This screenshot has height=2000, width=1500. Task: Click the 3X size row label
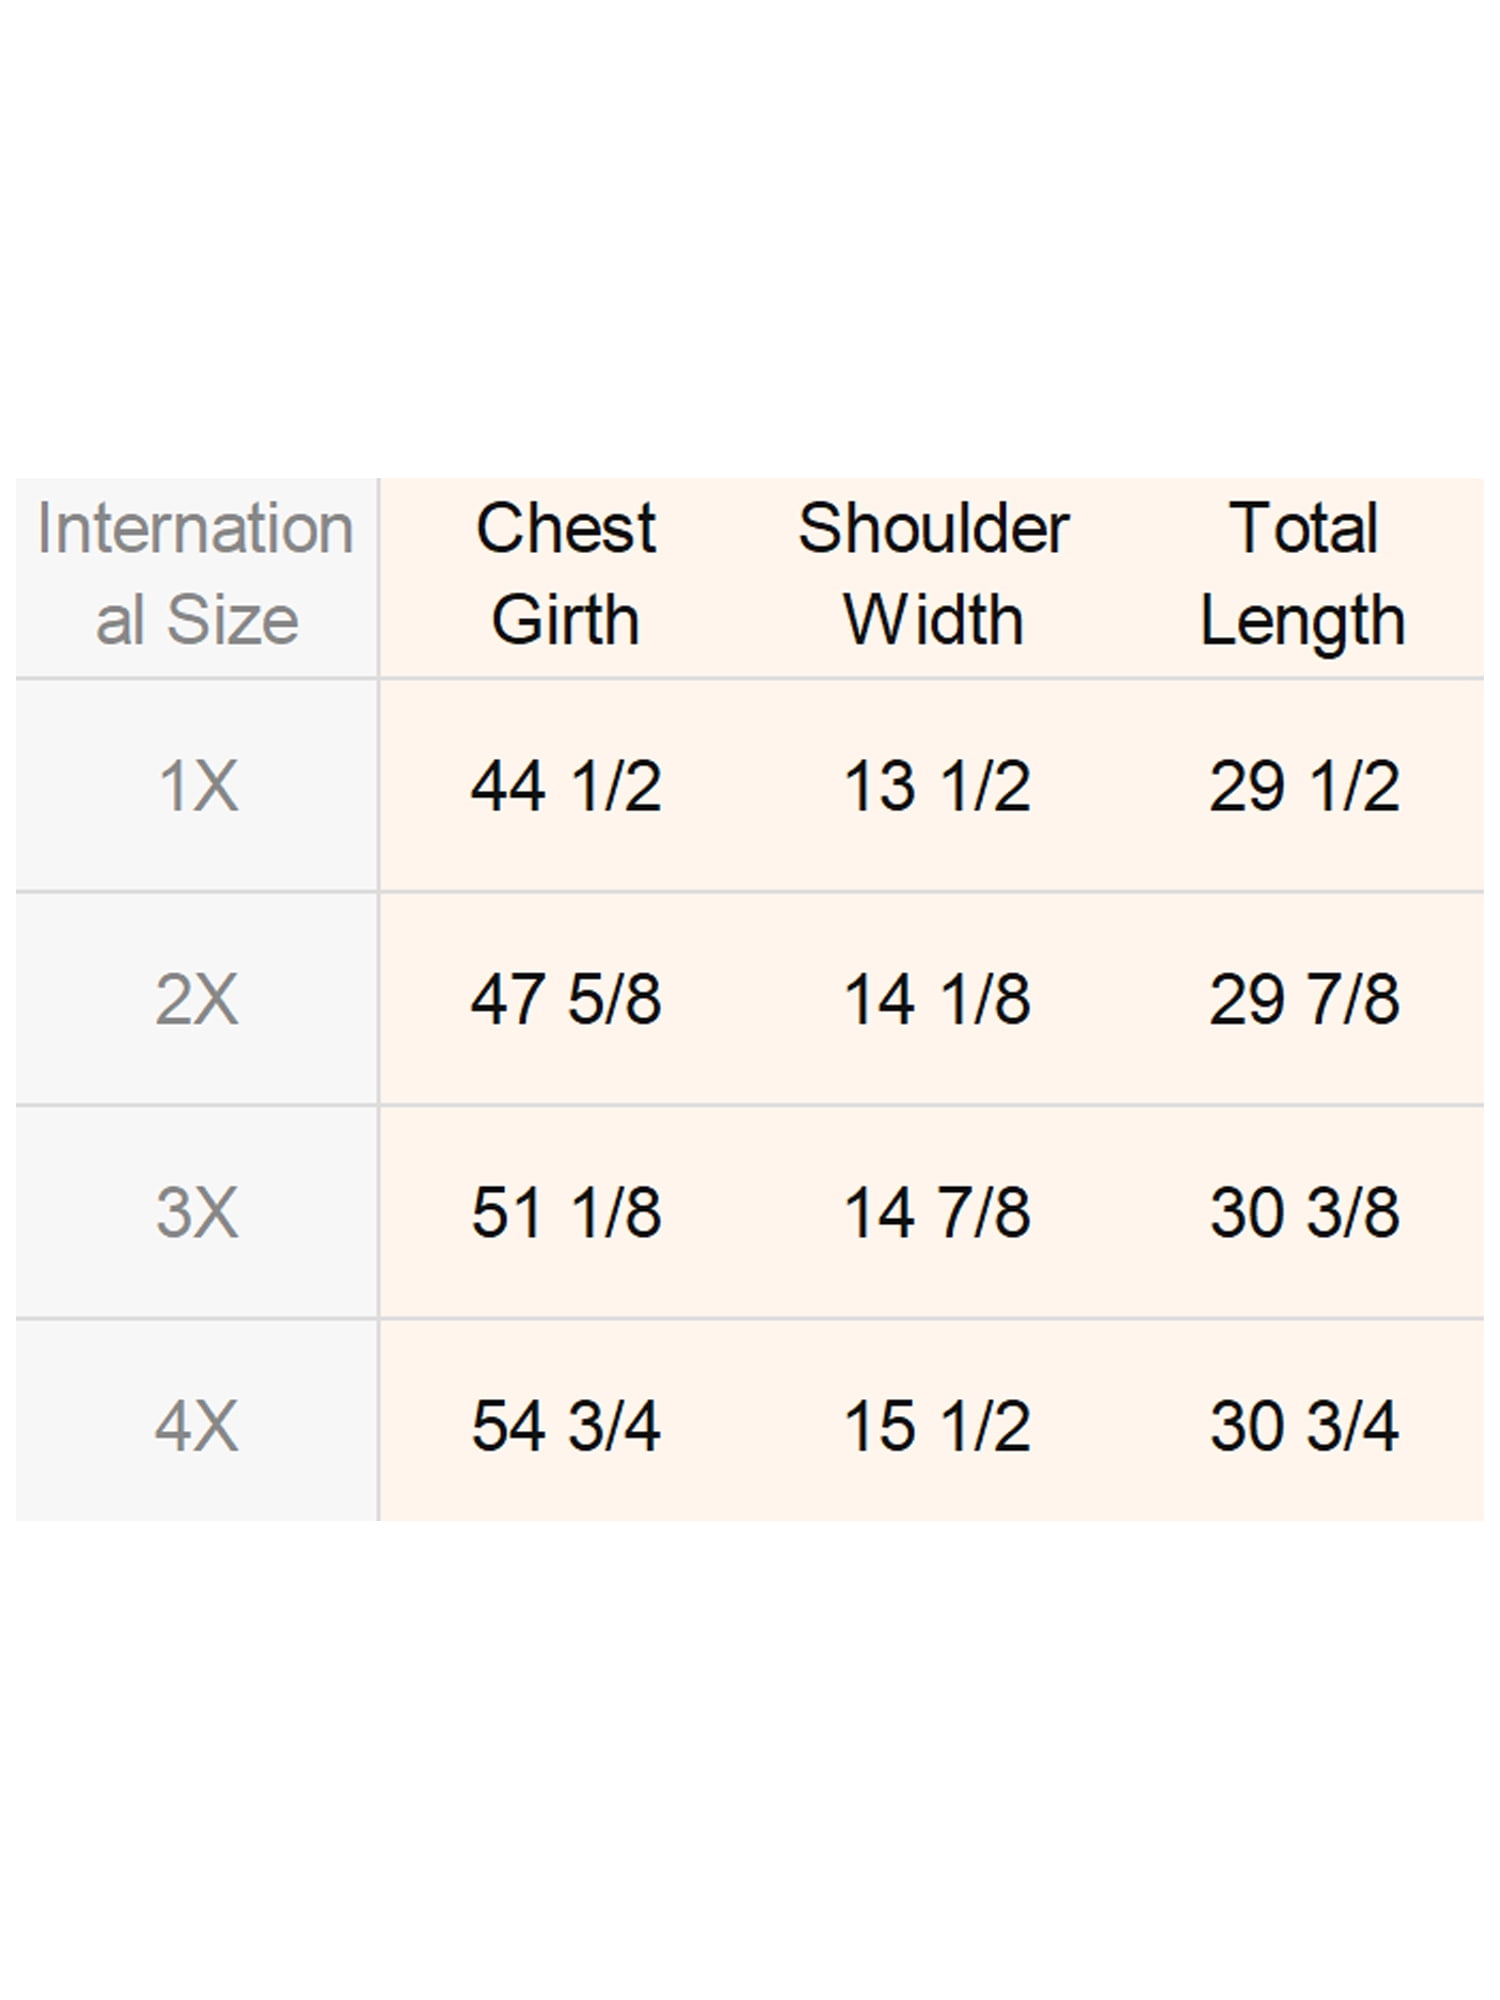pyautogui.click(x=197, y=1212)
